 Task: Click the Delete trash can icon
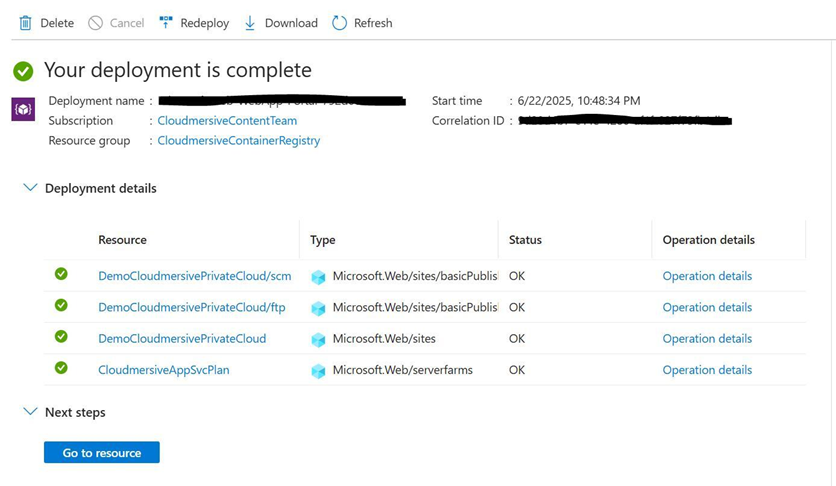coord(25,23)
